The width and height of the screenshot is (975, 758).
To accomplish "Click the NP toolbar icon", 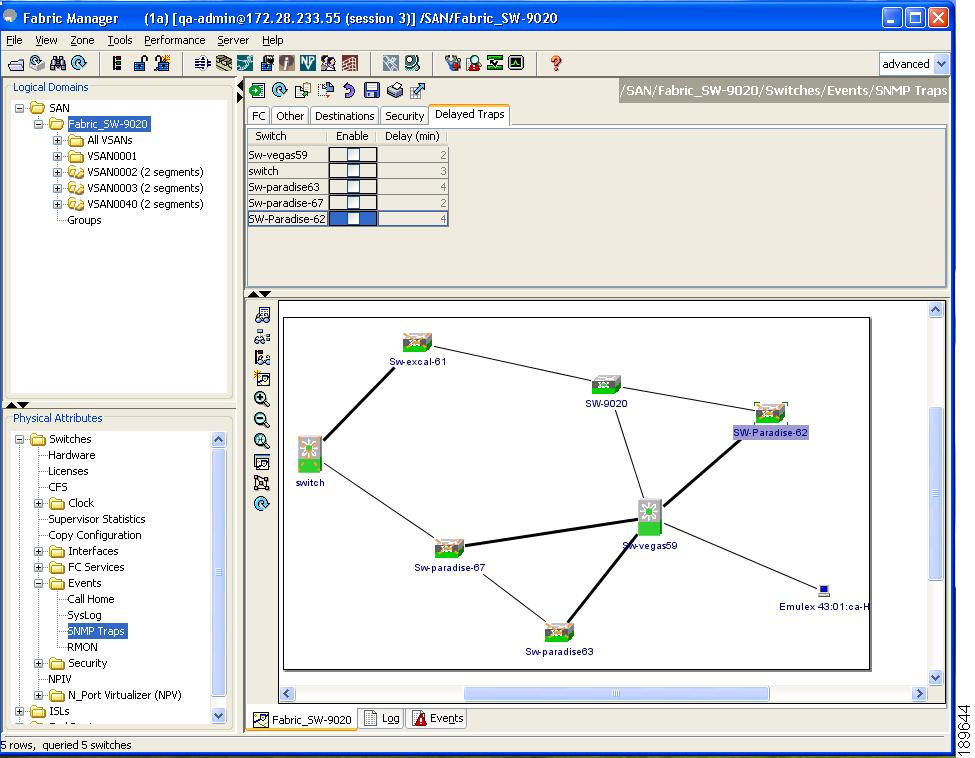I will [307, 63].
